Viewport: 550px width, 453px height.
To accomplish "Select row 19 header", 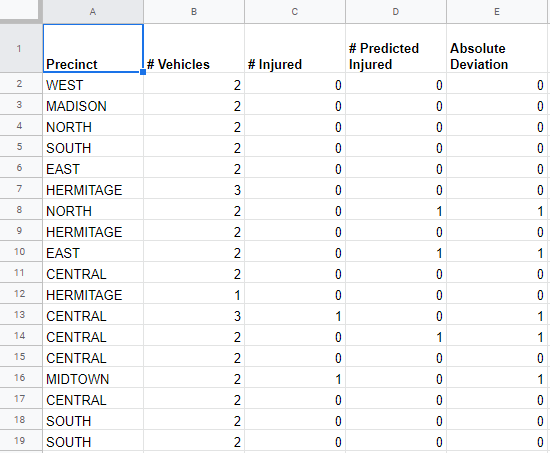I will tap(20, 441).
